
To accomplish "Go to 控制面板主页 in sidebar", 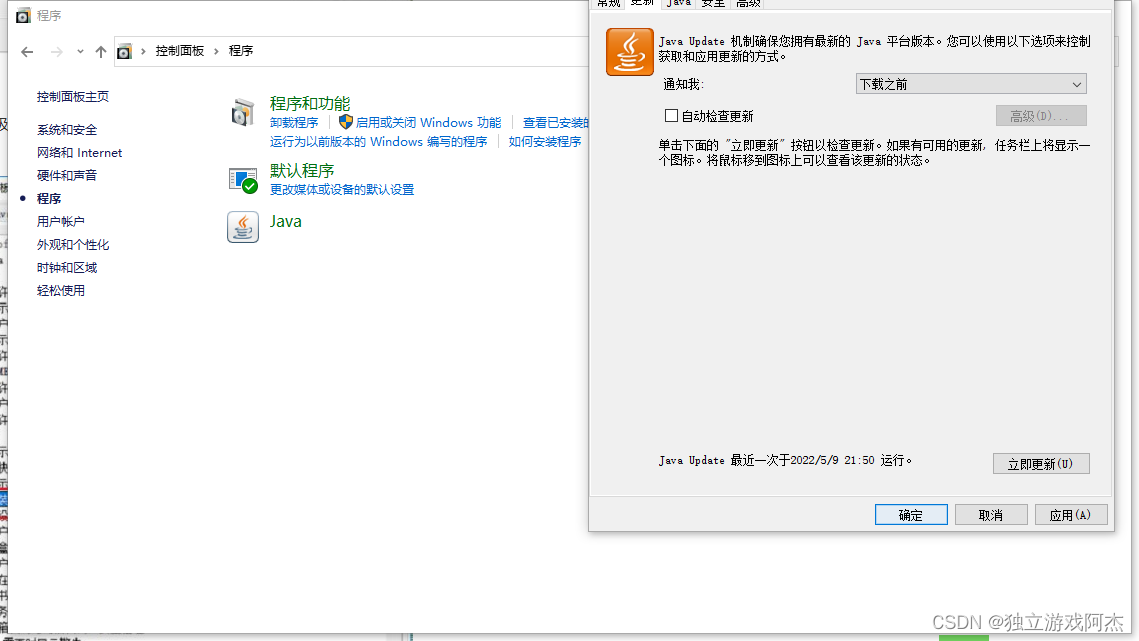I will click(73, 97).
